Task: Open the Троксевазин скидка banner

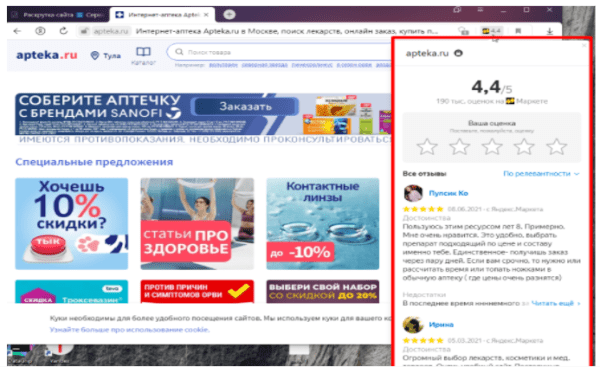Action: pos(72,292)
